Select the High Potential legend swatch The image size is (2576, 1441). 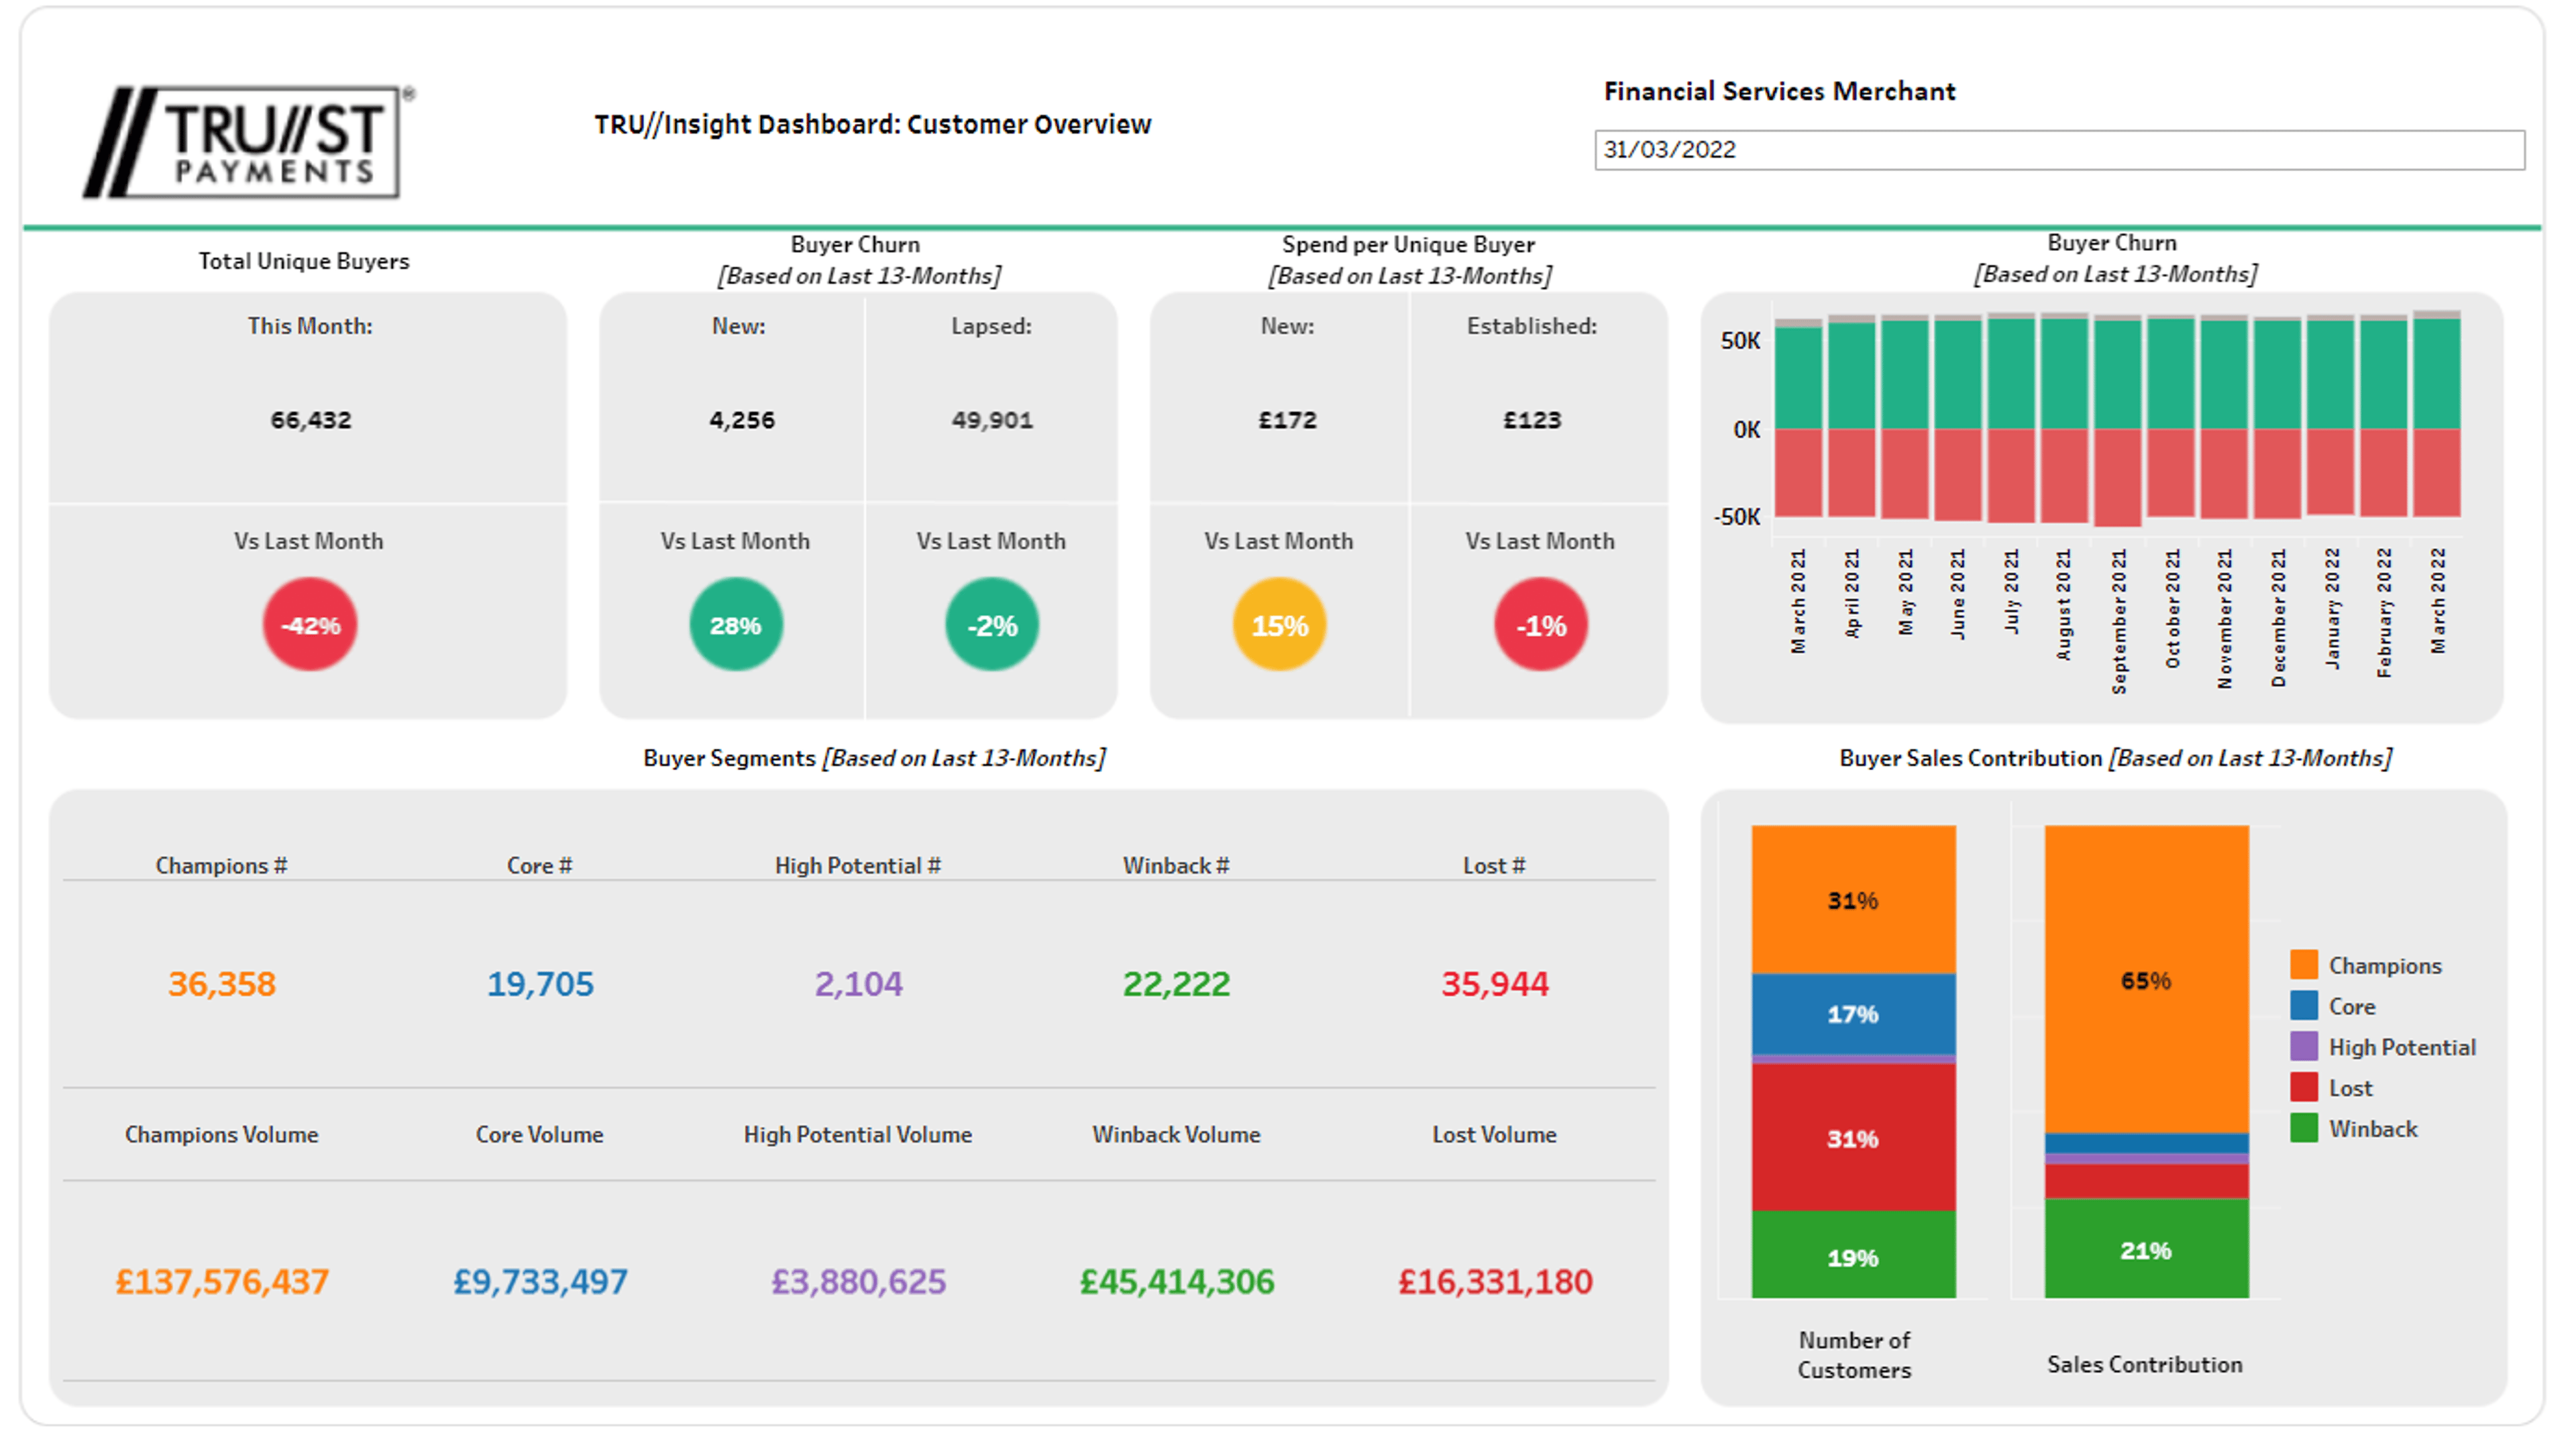(x=2304, y=1047)
